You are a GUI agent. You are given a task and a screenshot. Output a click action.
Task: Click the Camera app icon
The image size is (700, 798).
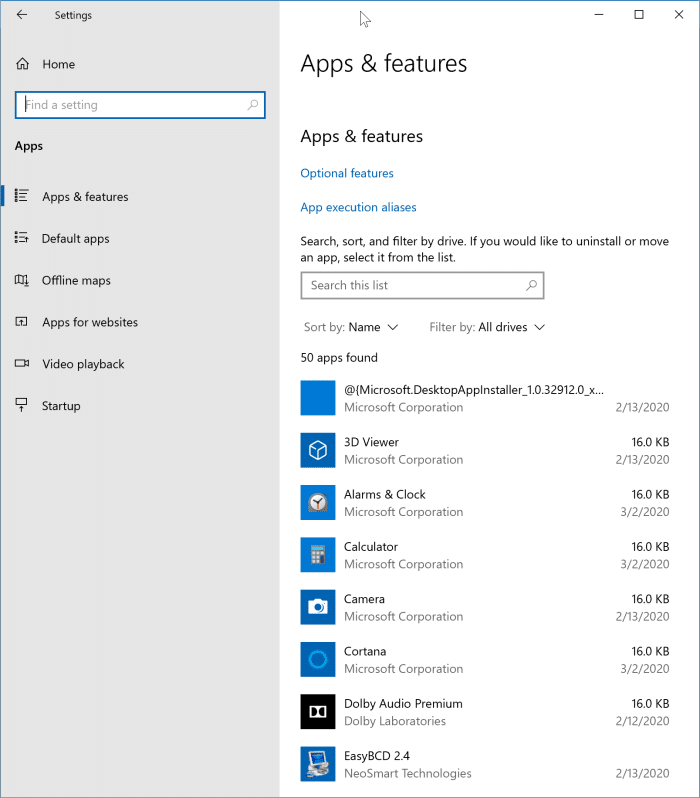[x=318, y=607]
